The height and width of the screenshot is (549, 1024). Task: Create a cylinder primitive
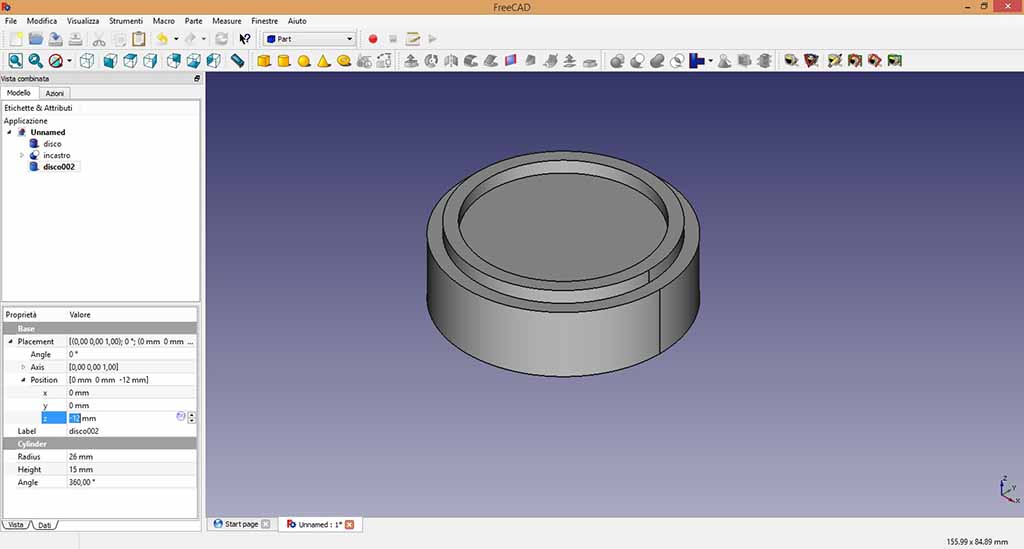(283, 61)
